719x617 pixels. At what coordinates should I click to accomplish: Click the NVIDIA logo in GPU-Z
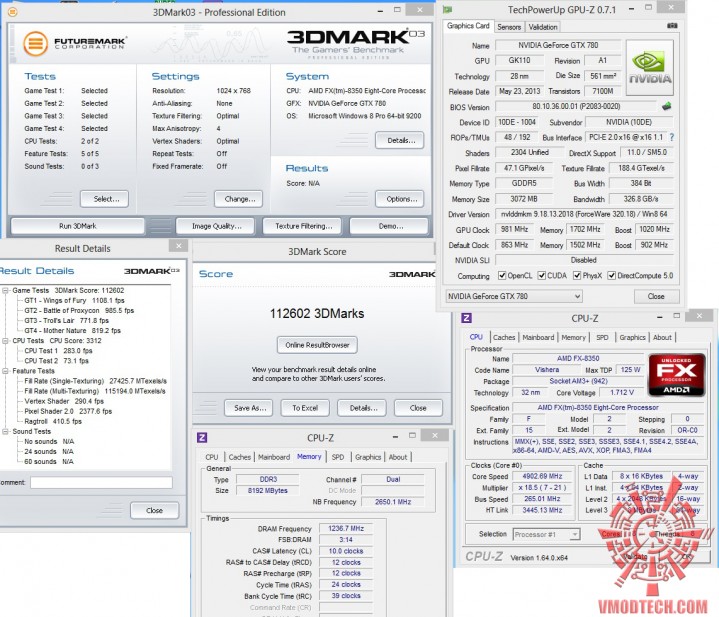tap(650, 67)
